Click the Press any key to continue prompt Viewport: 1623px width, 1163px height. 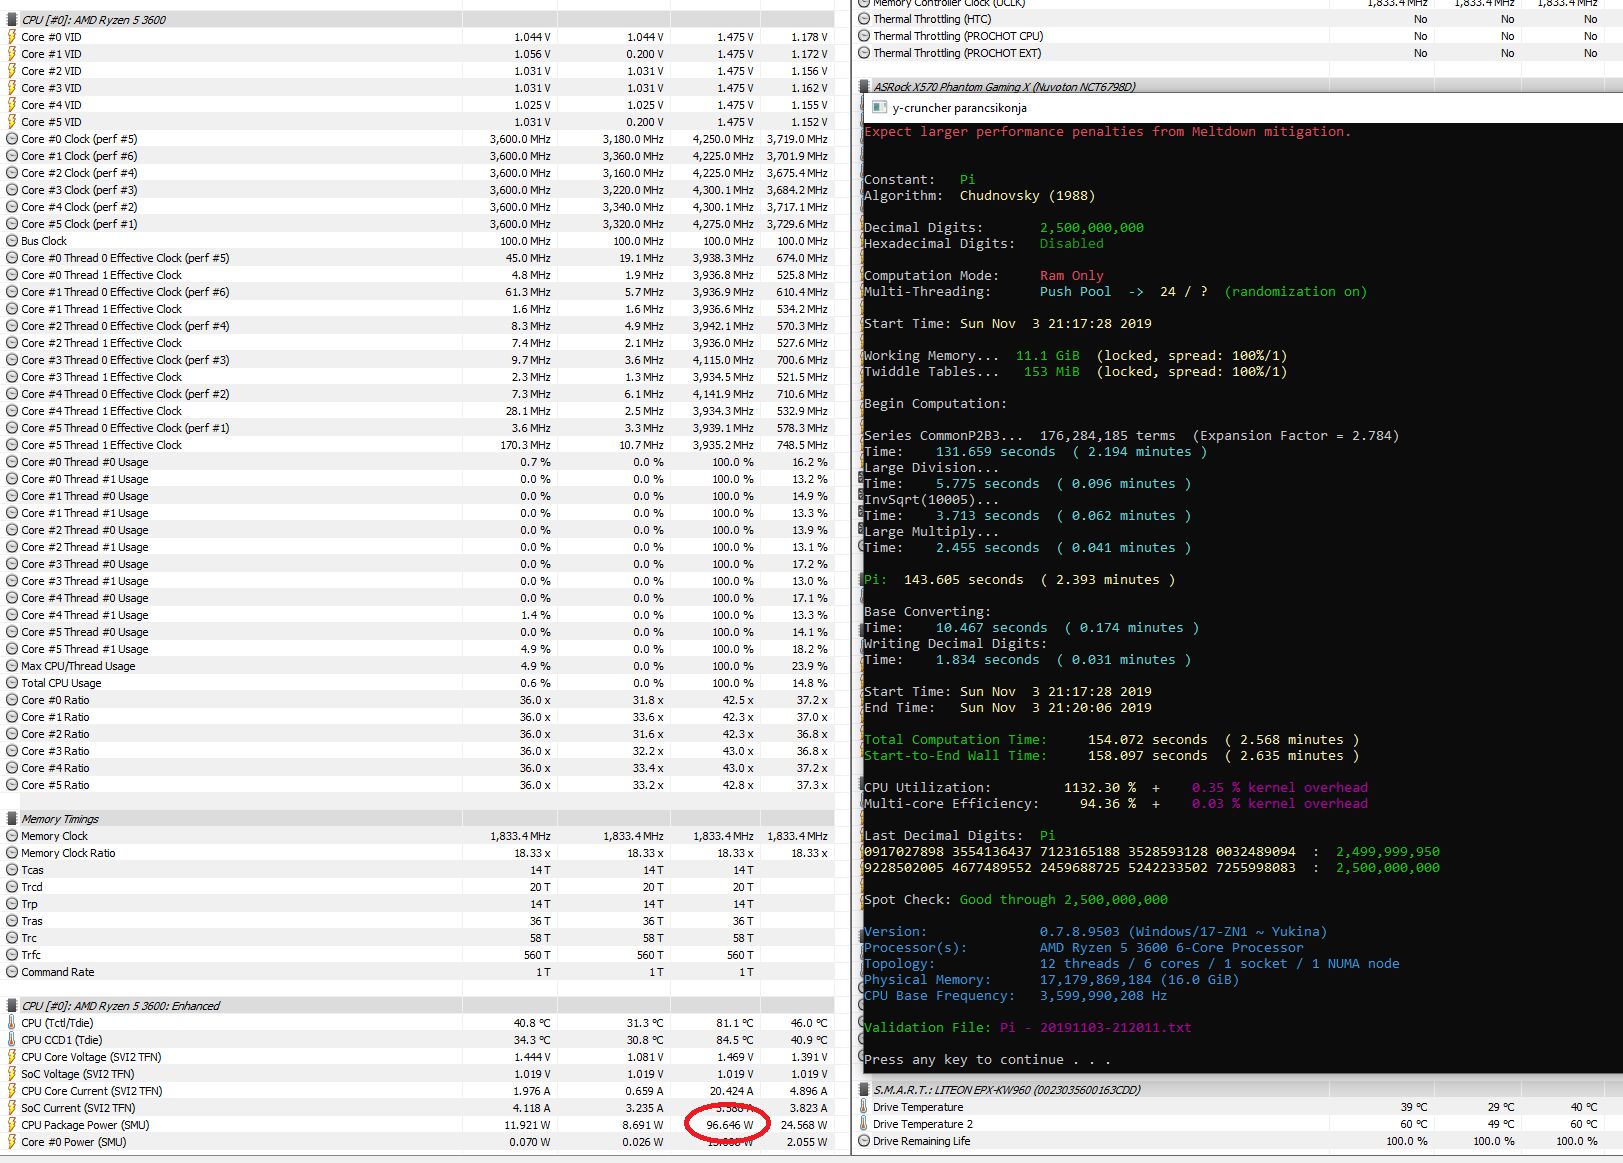tap(987, 1060)
